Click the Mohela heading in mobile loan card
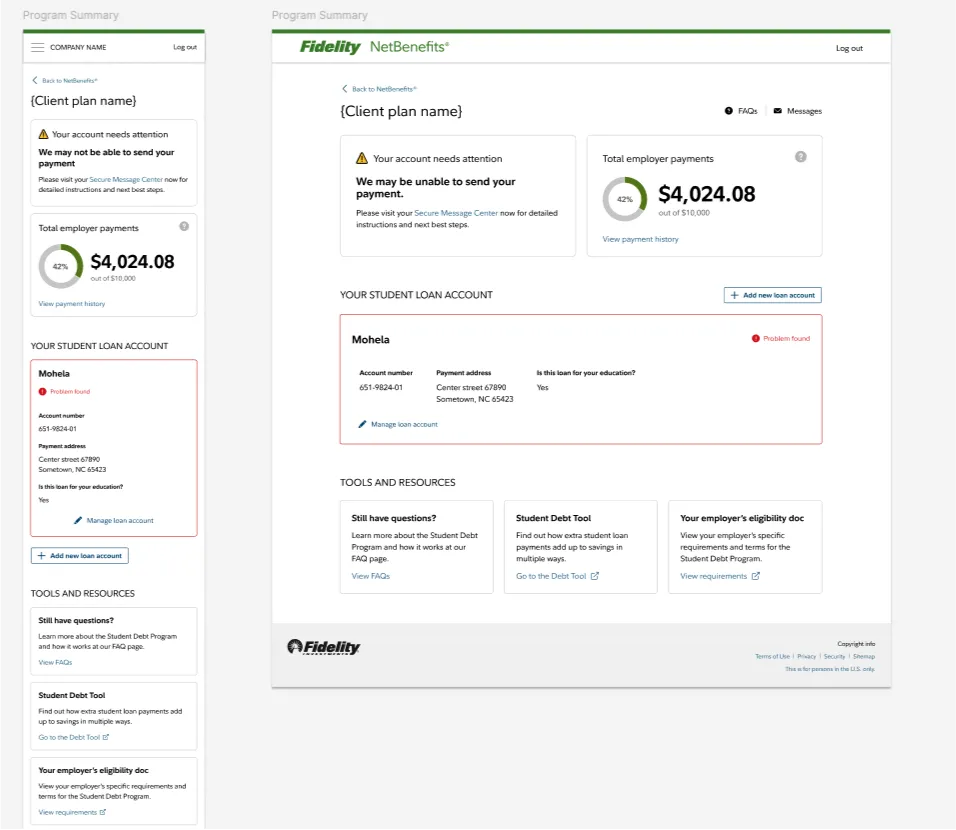This screenshot has width=956, height=830. (x=54, y=374)
